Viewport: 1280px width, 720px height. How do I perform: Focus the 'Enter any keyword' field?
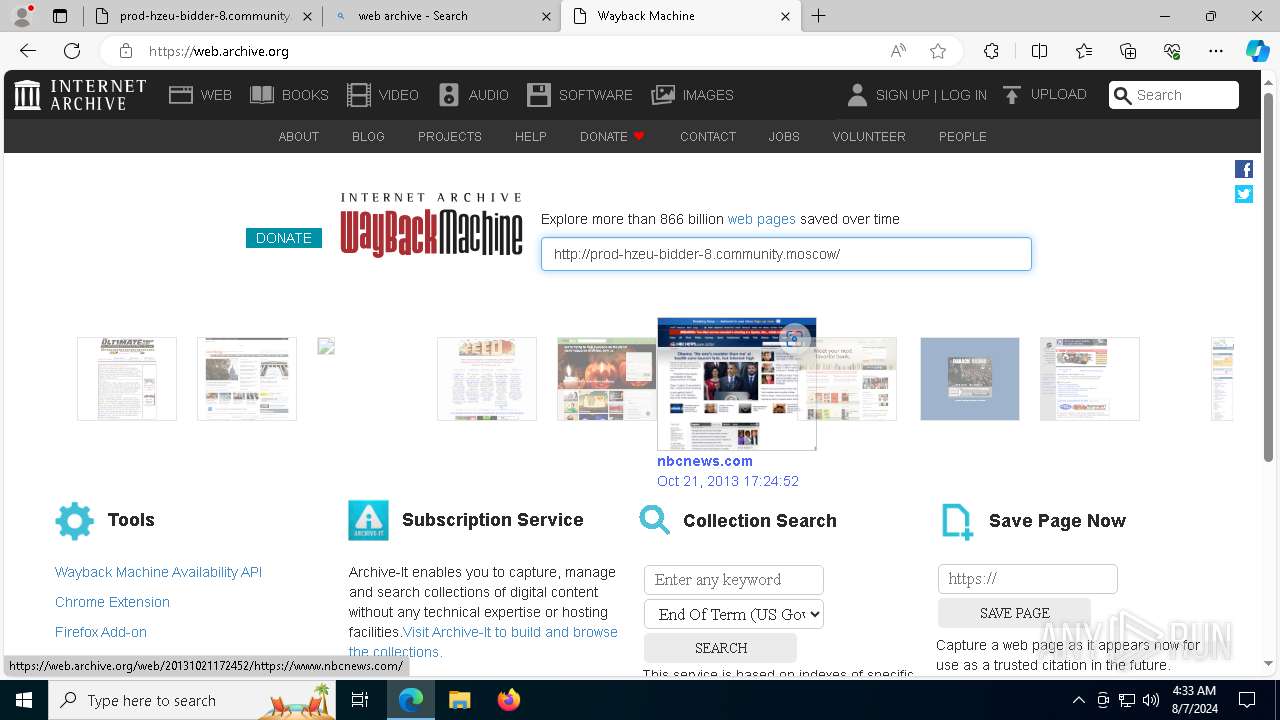tap(734, 580)
